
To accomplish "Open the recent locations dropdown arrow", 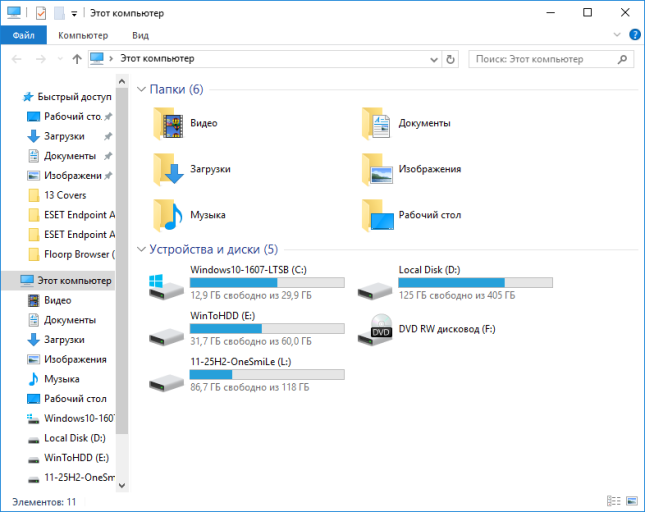I will pos(60,59).
